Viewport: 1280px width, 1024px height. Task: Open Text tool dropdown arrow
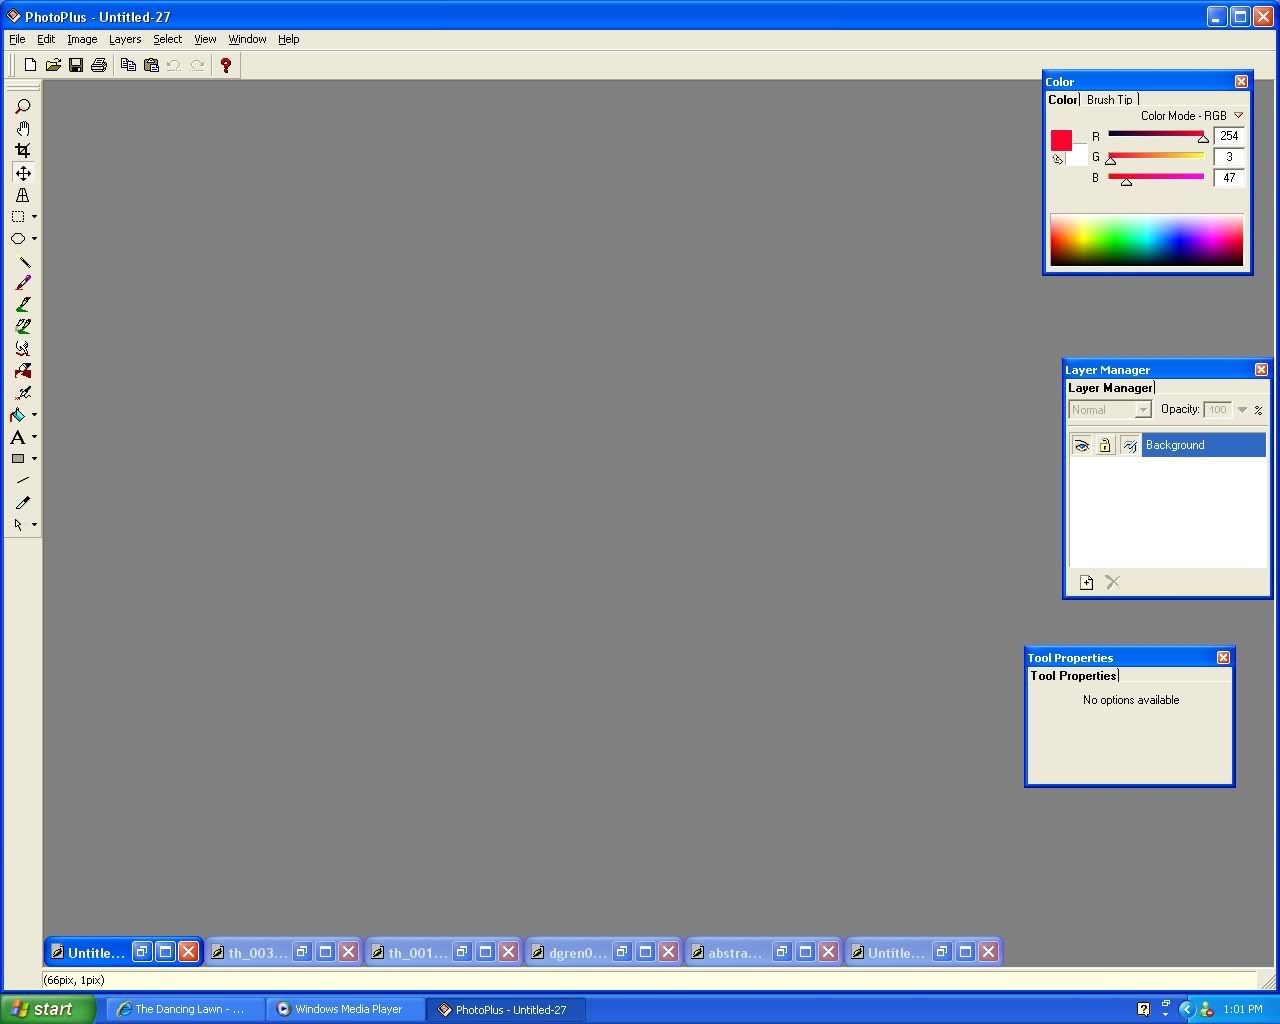pyautogui.click(x=34, y=437)
